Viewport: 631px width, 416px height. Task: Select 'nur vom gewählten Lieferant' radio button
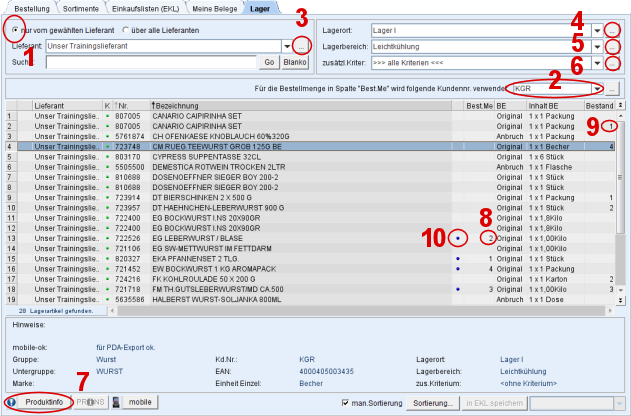click(x=14, y=29)
